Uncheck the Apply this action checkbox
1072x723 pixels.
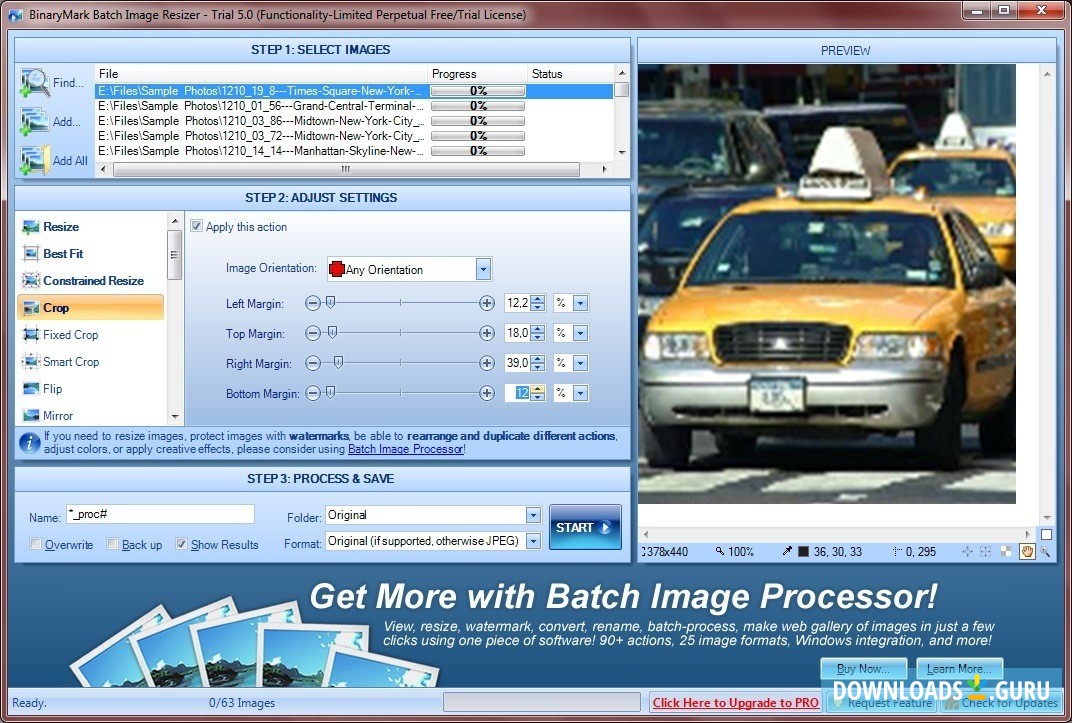[197, 227]
